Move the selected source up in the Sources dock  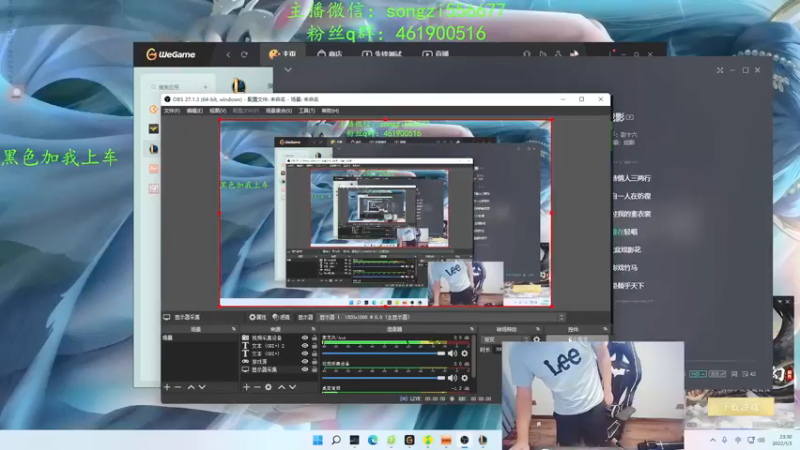(x=281, y=387)
